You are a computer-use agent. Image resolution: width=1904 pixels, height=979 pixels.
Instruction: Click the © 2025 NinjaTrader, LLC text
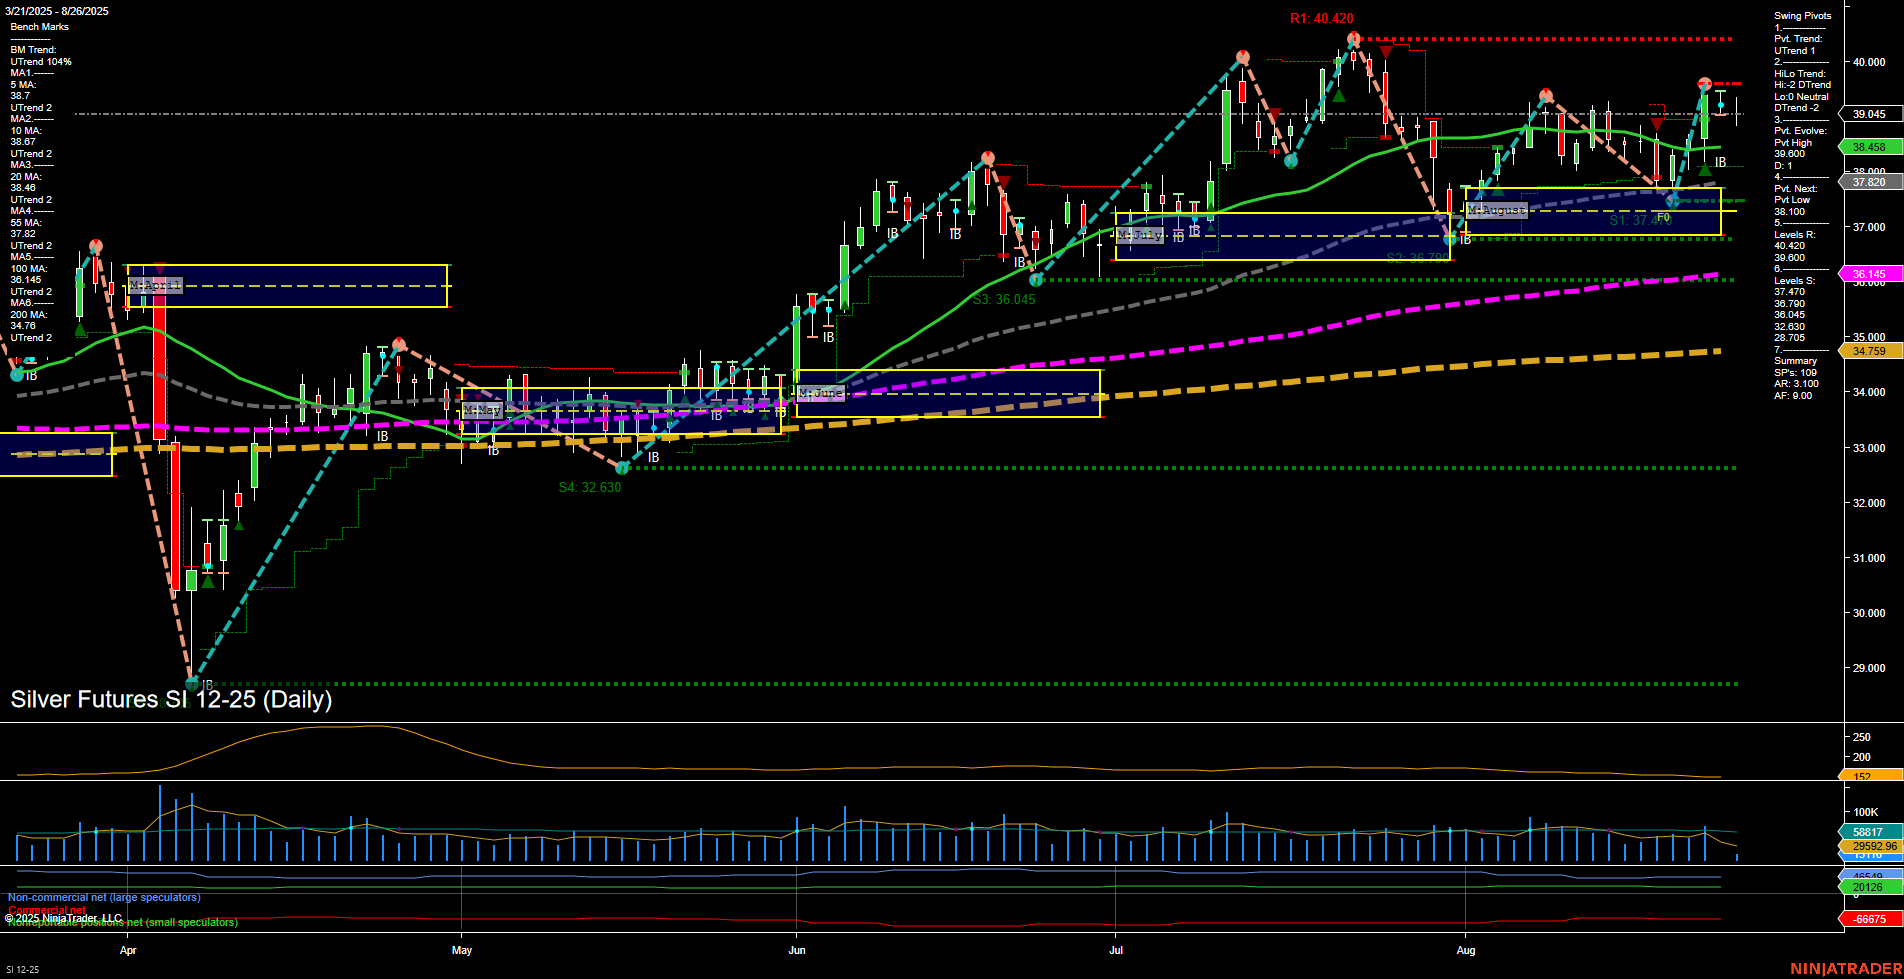(x=64, y=916)
